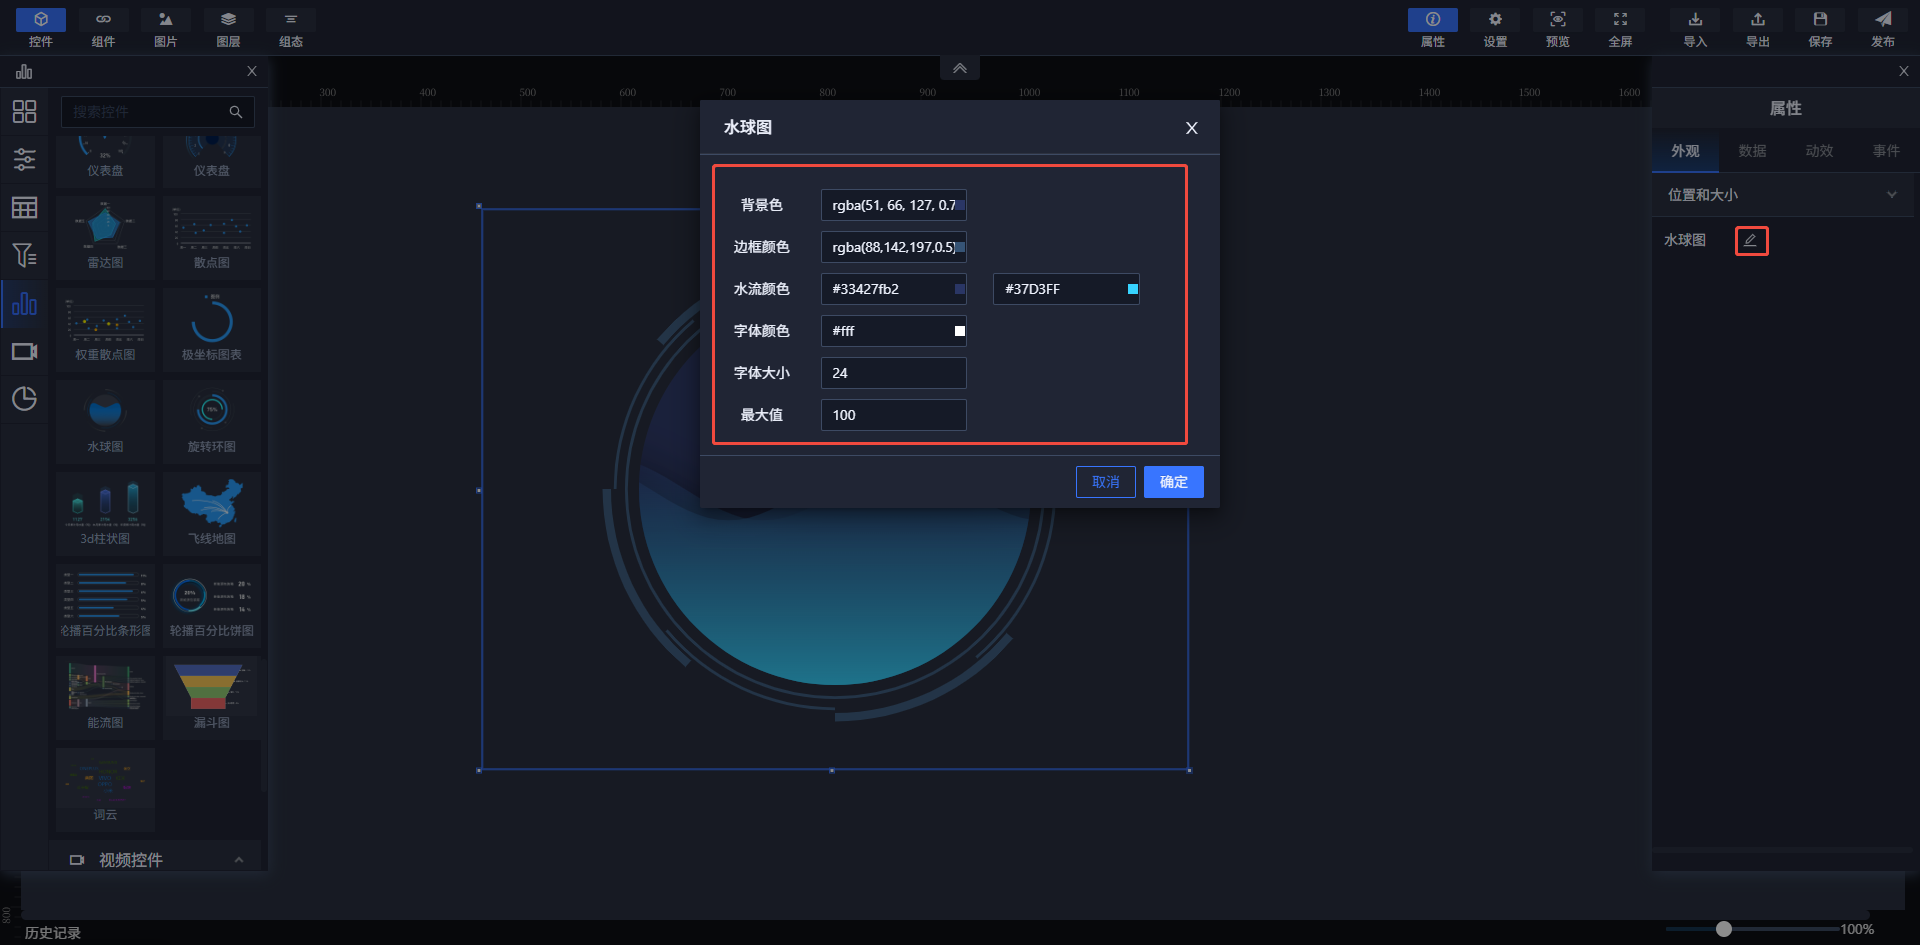Pick the 漏斗图 funnel chart widget

(212, 697)
